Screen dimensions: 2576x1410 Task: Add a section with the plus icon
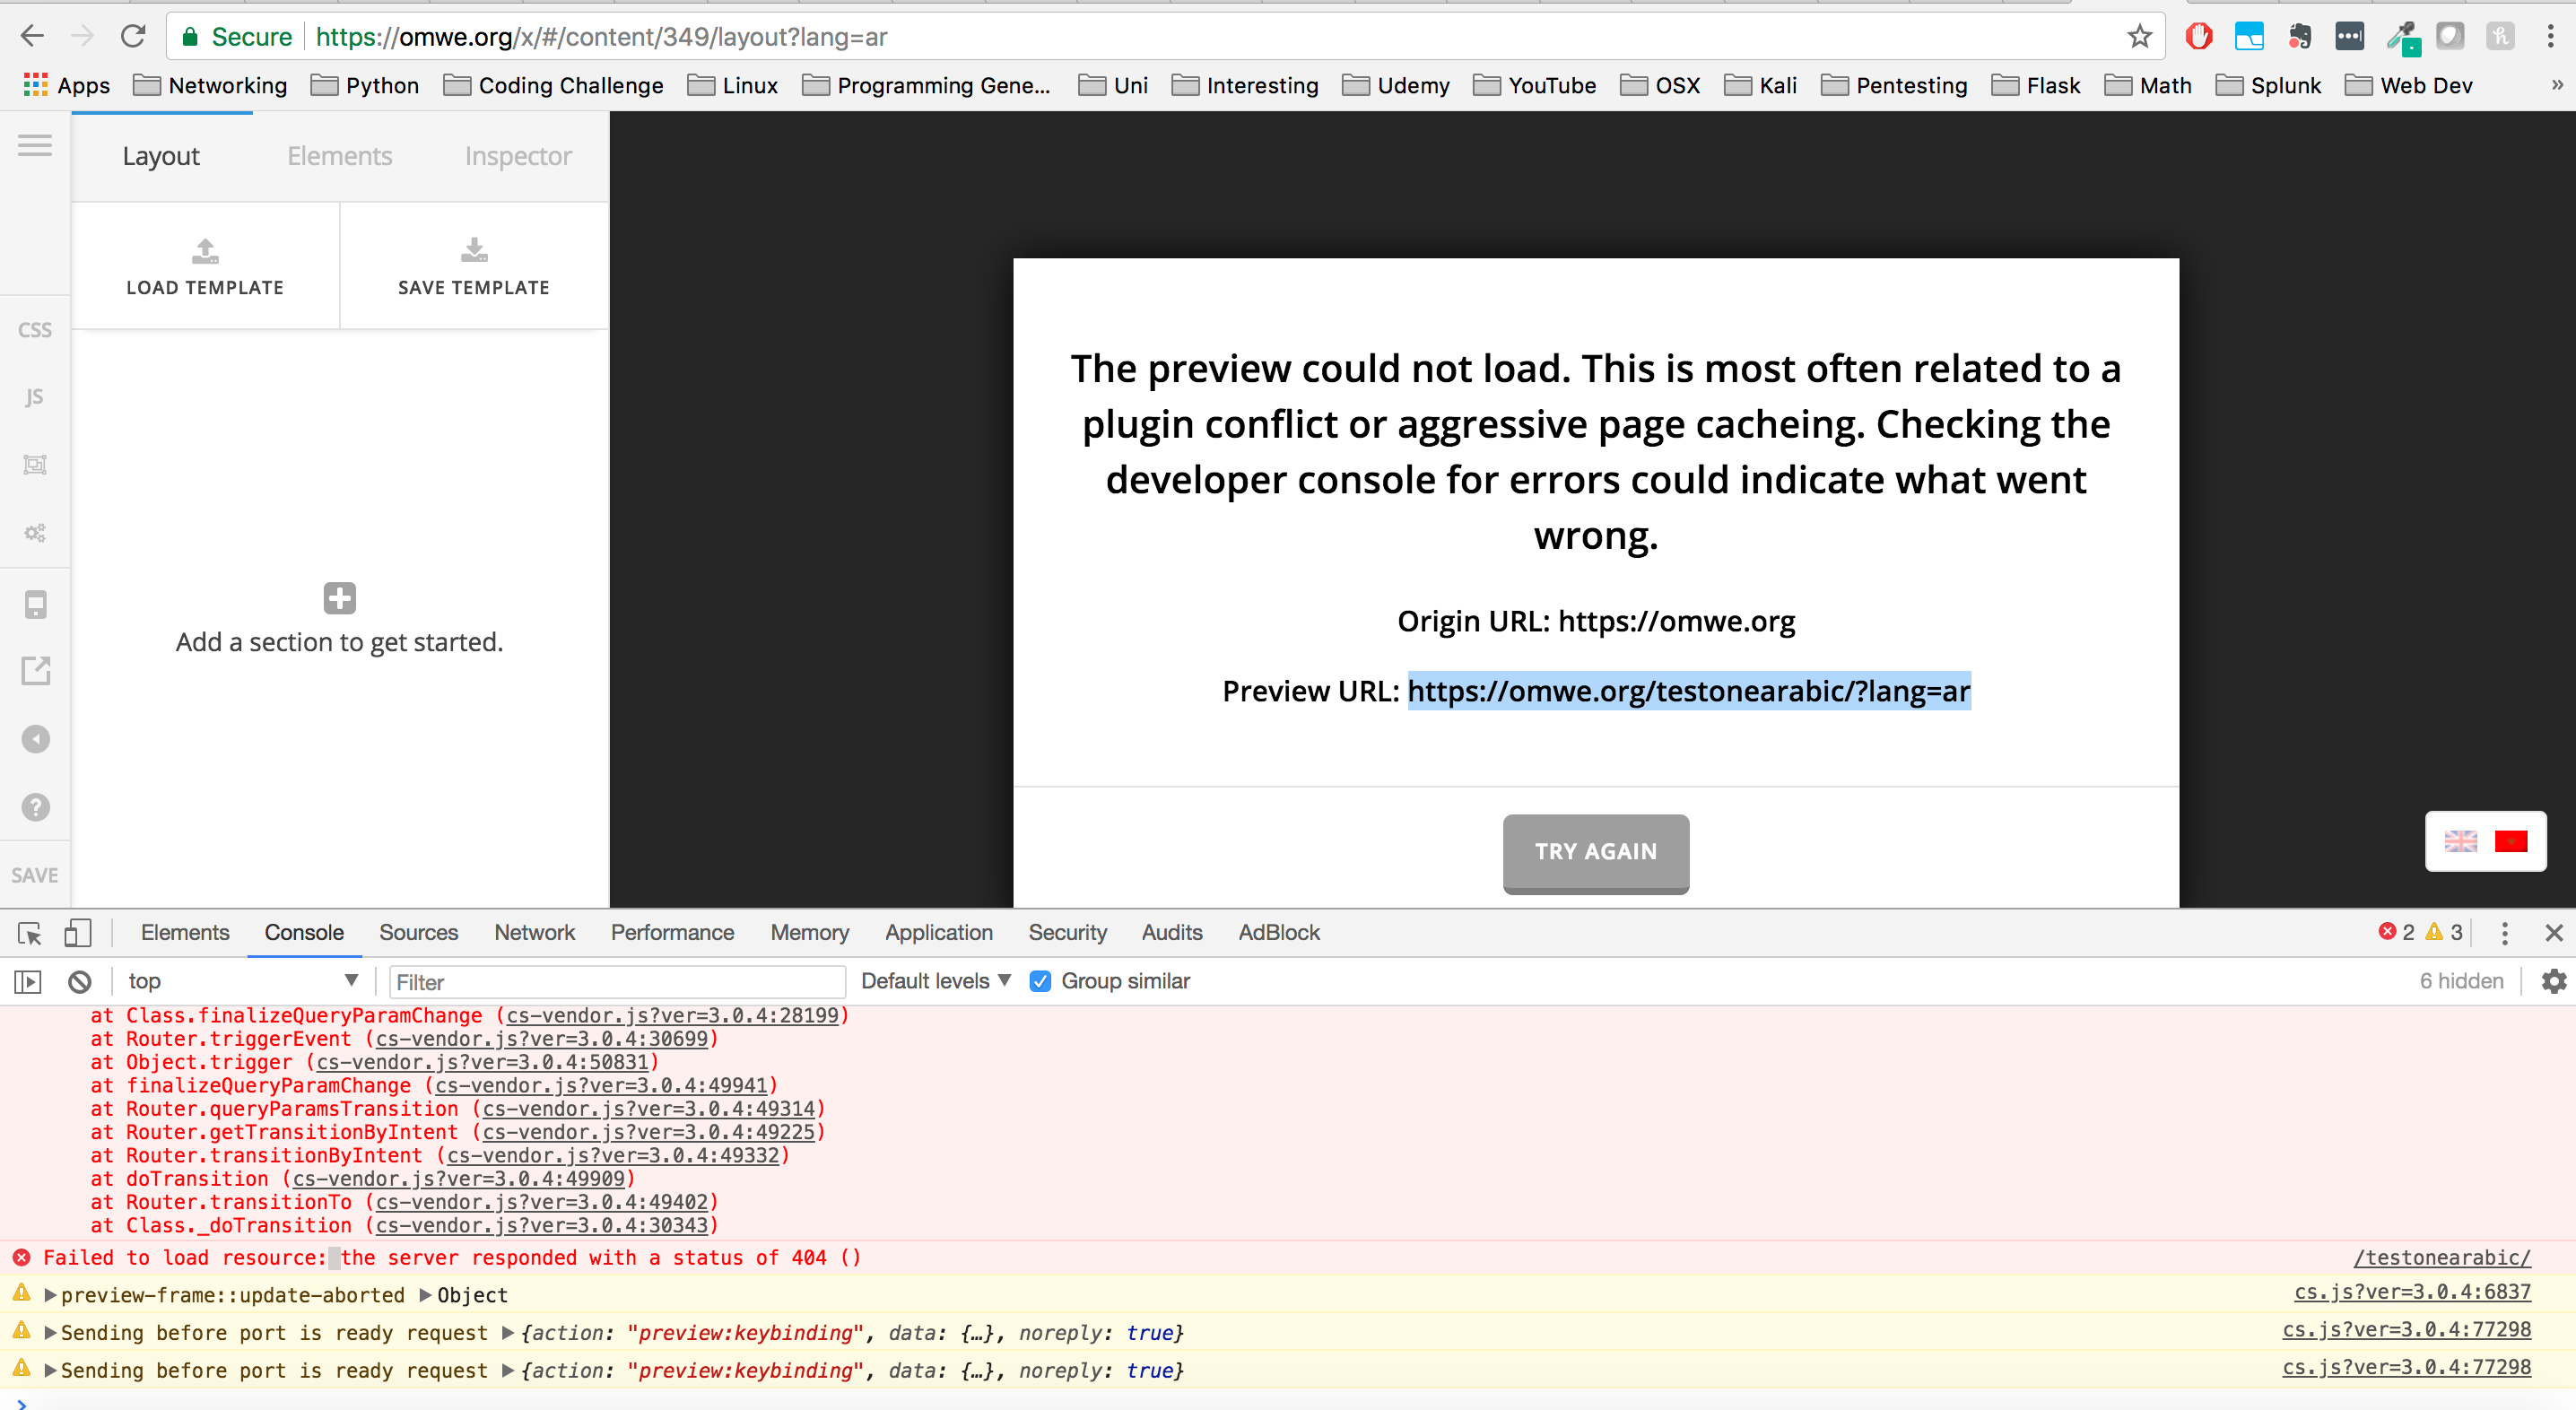pos(339,599)
